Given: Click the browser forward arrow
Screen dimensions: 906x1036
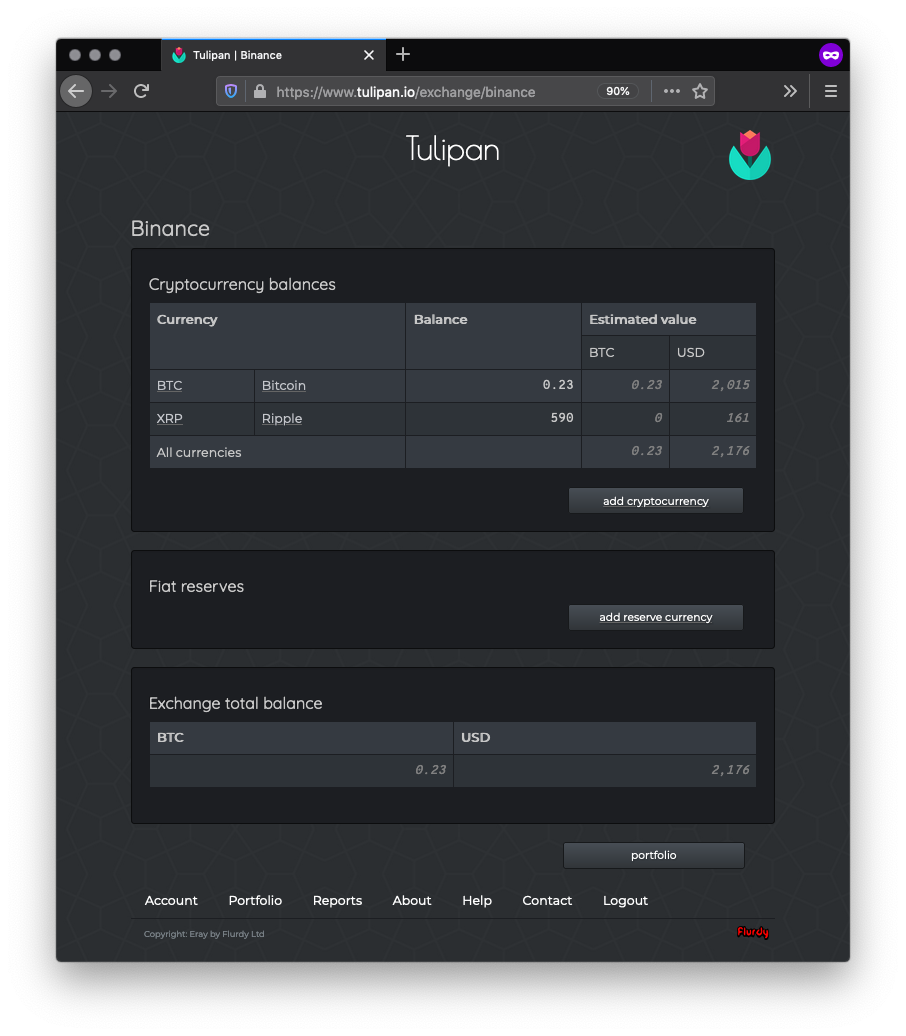Looking at the screenshot, I should point(109,91).
